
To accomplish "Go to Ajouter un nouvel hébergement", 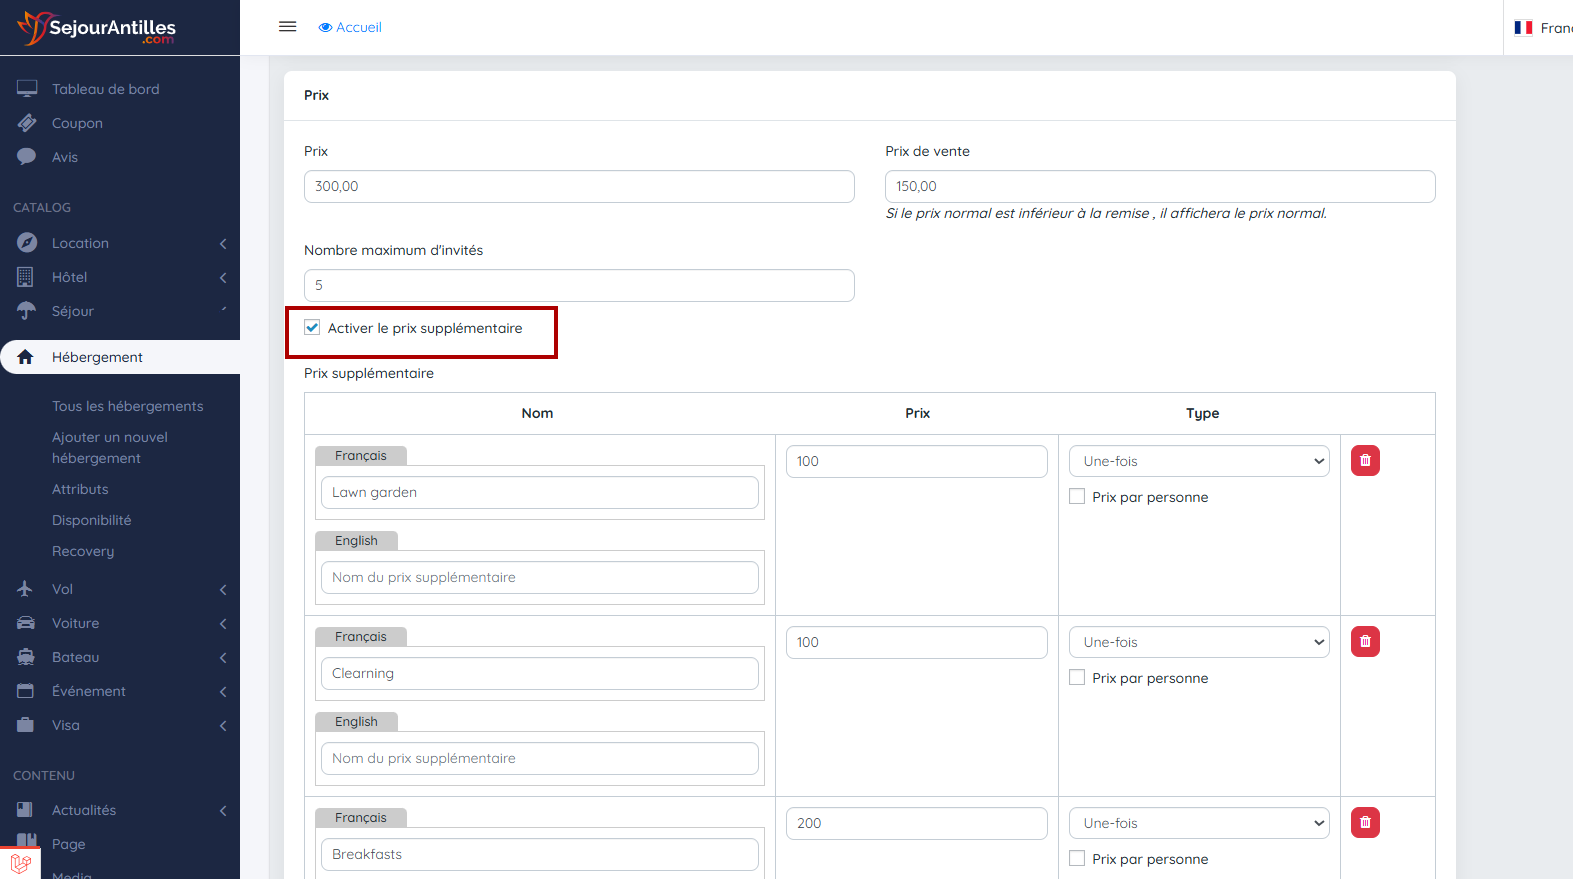I will pos(110,448).
